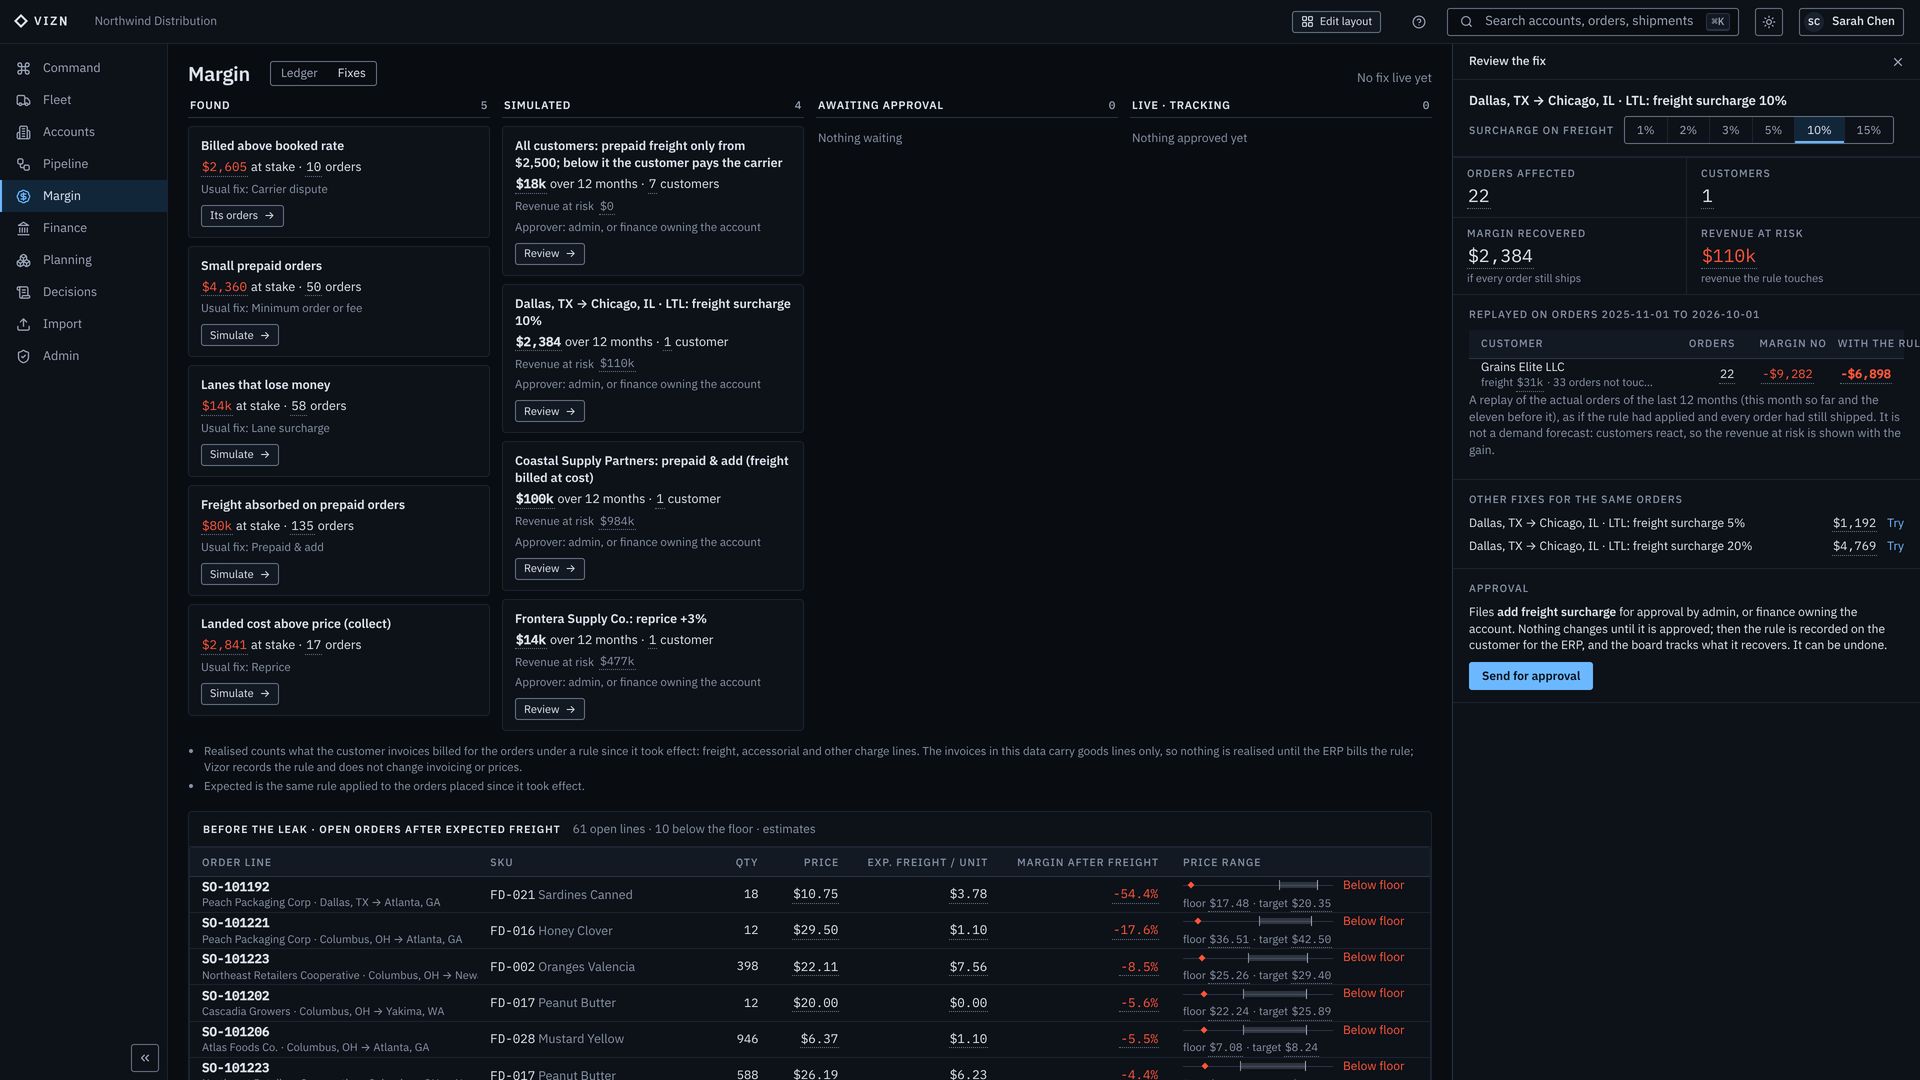Click price range bar for SO-101192
This screenshot has width=1920, height=1080.
click(x=1257, y=885)
